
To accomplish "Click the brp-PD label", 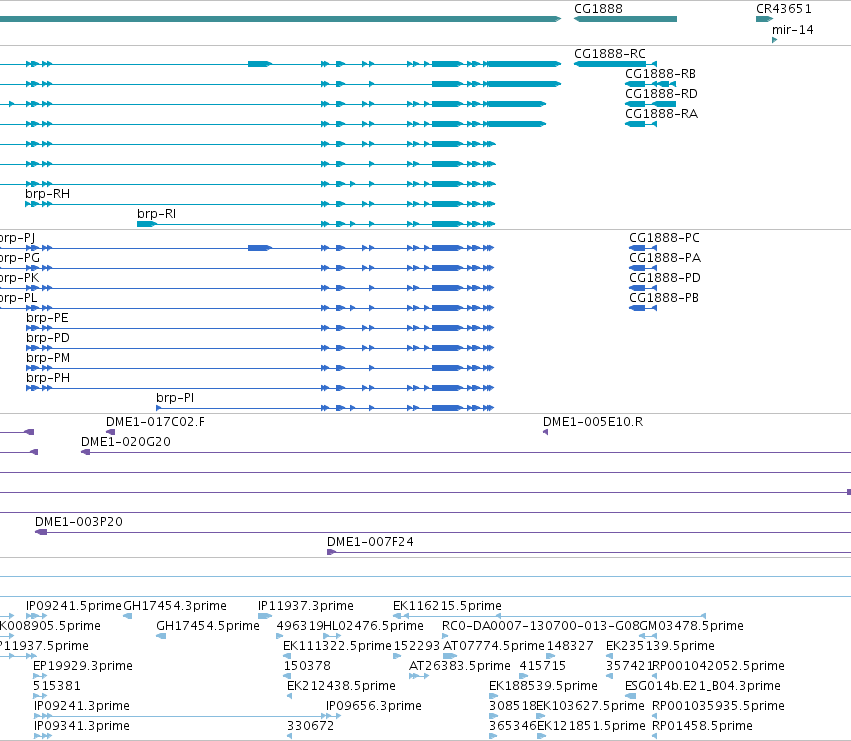I will point(48,338).
